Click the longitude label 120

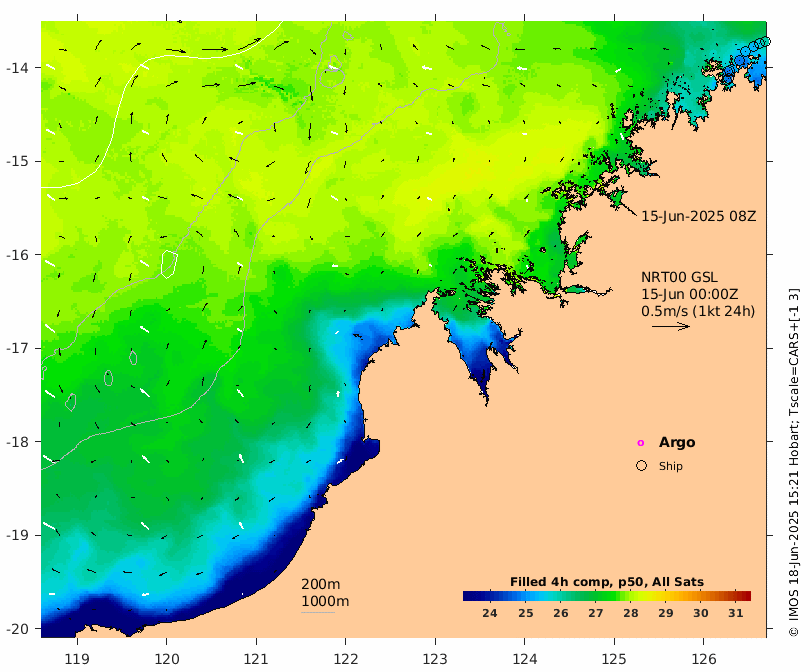[x=167, y=659]
